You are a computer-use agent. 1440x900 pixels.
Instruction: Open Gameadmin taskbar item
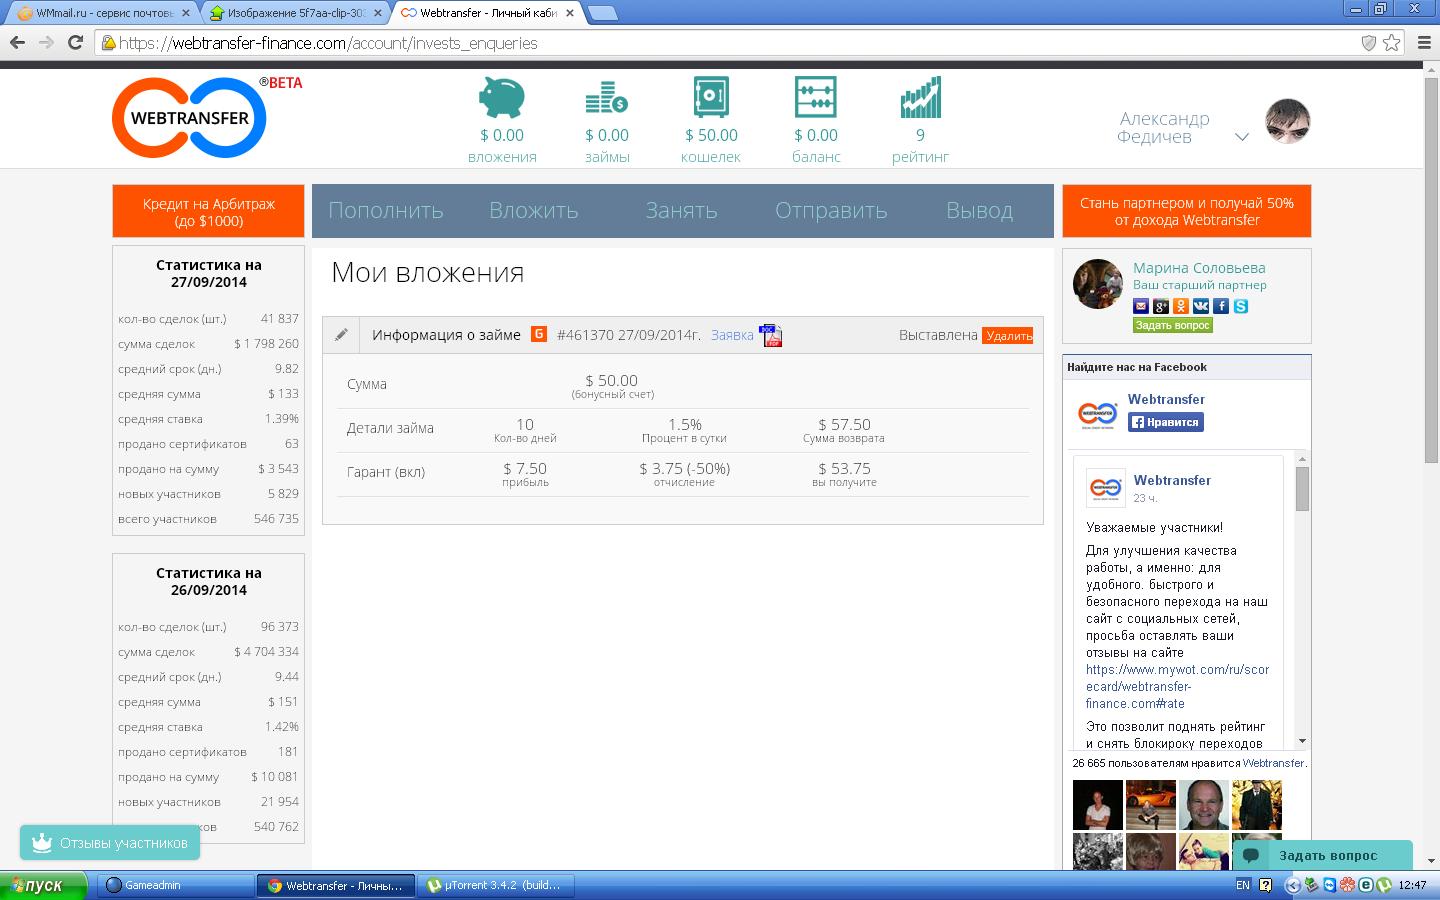(x=177, y=885)
